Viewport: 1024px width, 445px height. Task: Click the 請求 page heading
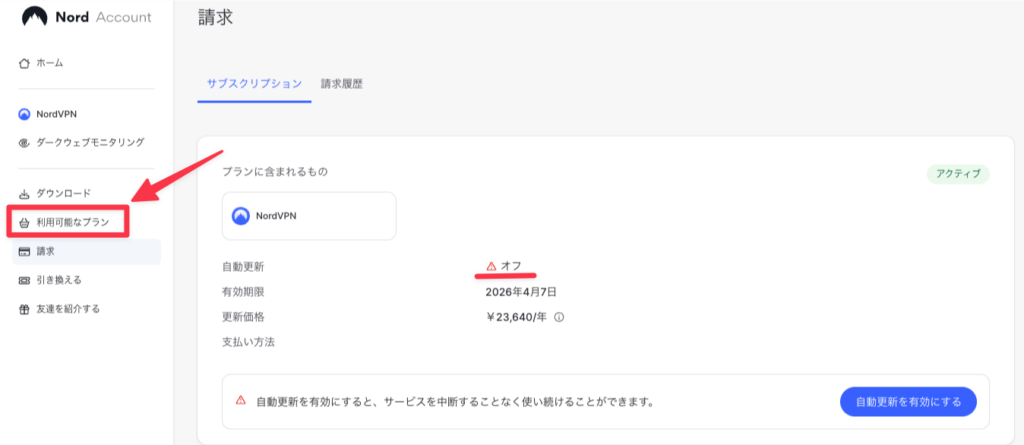(215, 16)
